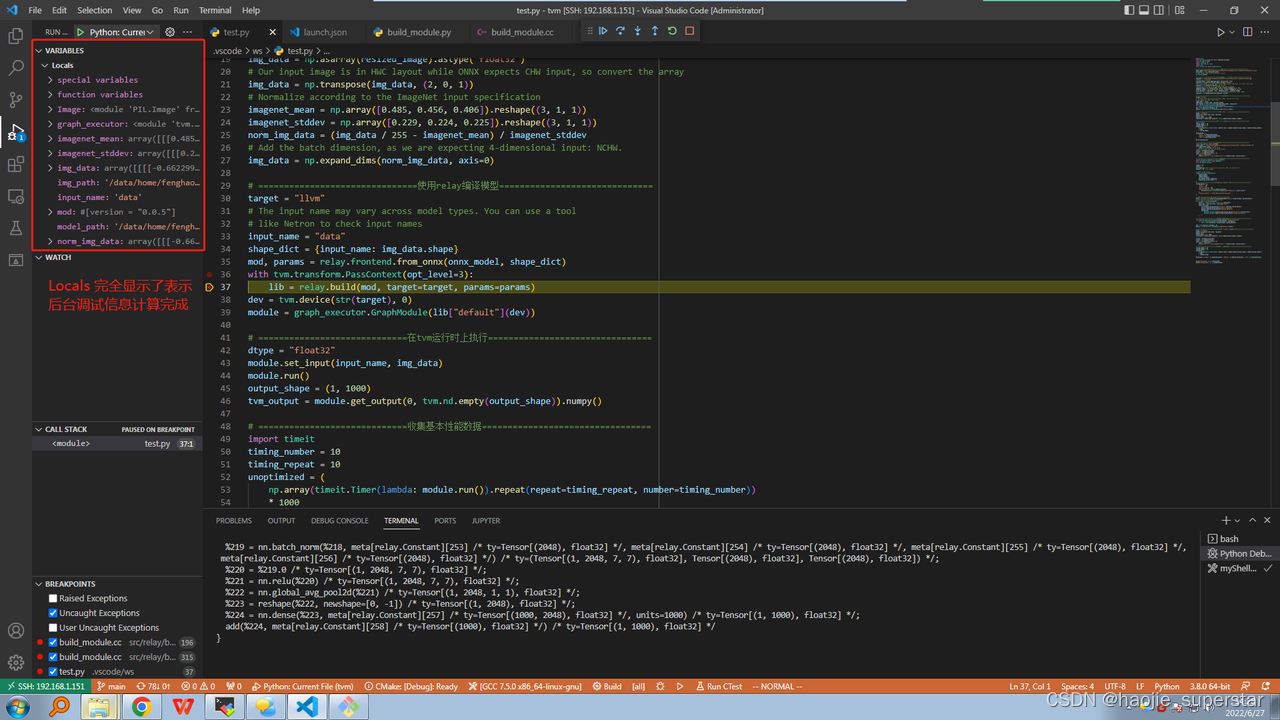Open launch.json with the debug gear icon
Viewport: 1280px width, 720px height.
[170, 32]
